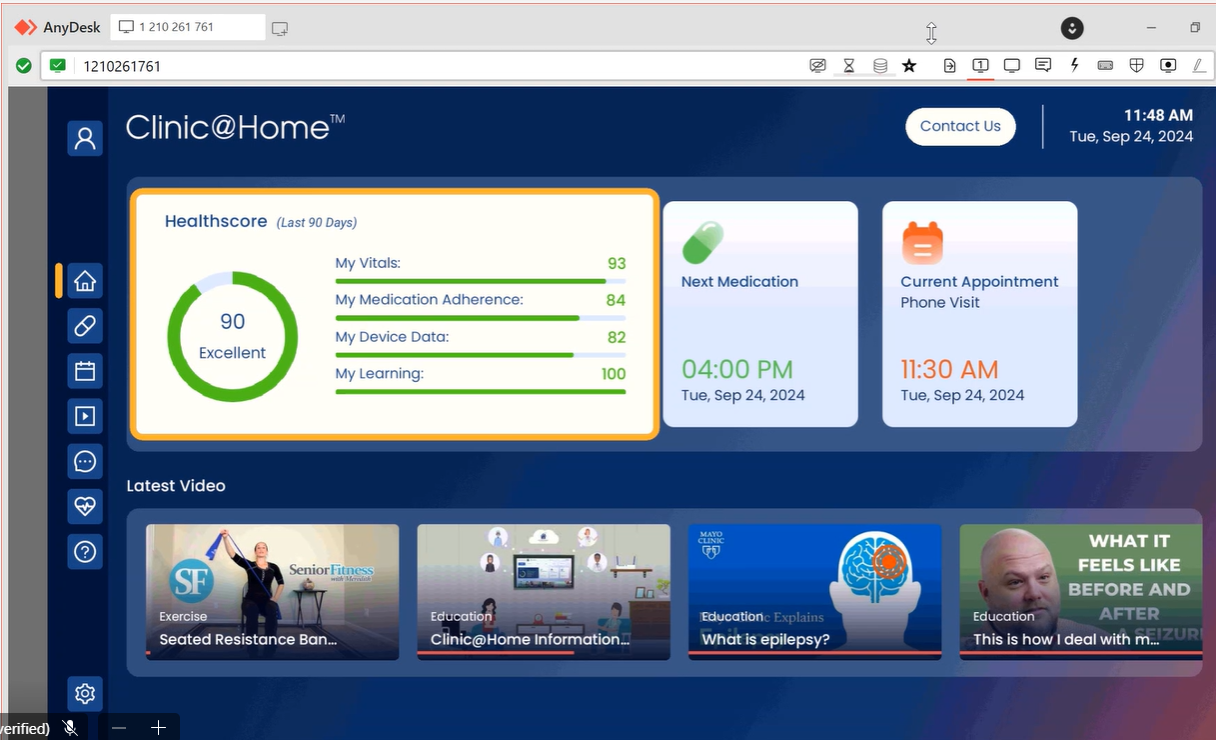This screenshot has height=740, width=1216.
Task: Toggle the muted microphone icon
Action: (70, 728)
